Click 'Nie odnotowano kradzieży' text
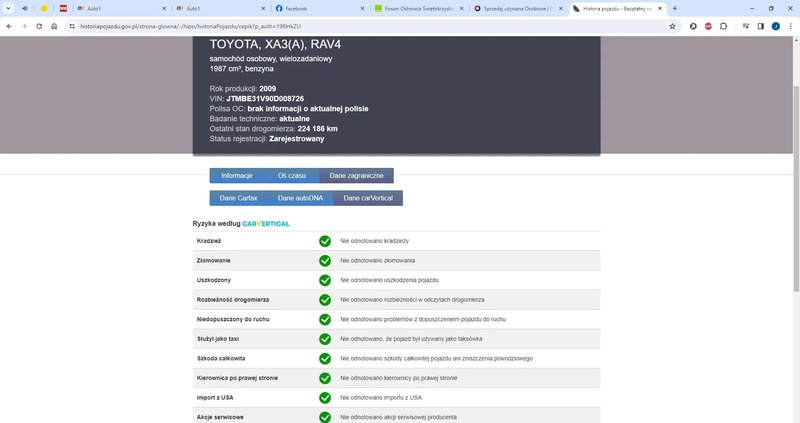The height and width of the screenshot is (423, 800). [x=374, y=241]
